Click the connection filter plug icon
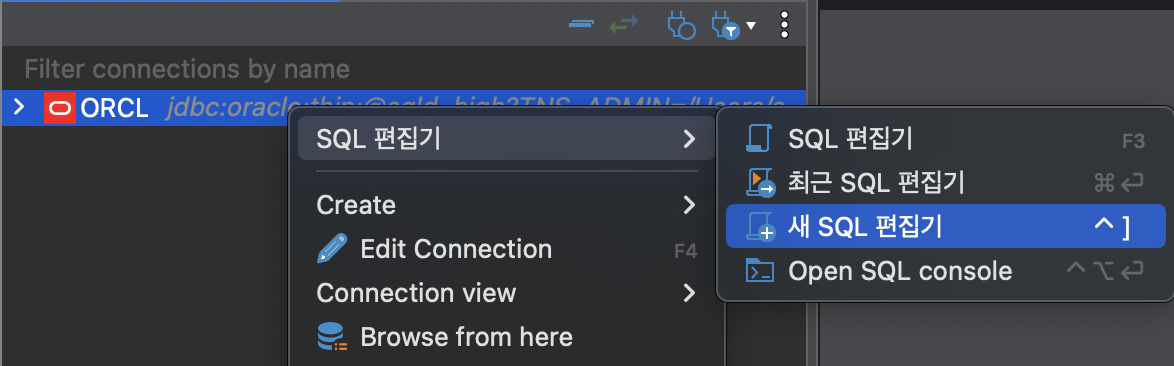This screenshot has width=1174, height=366. point(726,25)
